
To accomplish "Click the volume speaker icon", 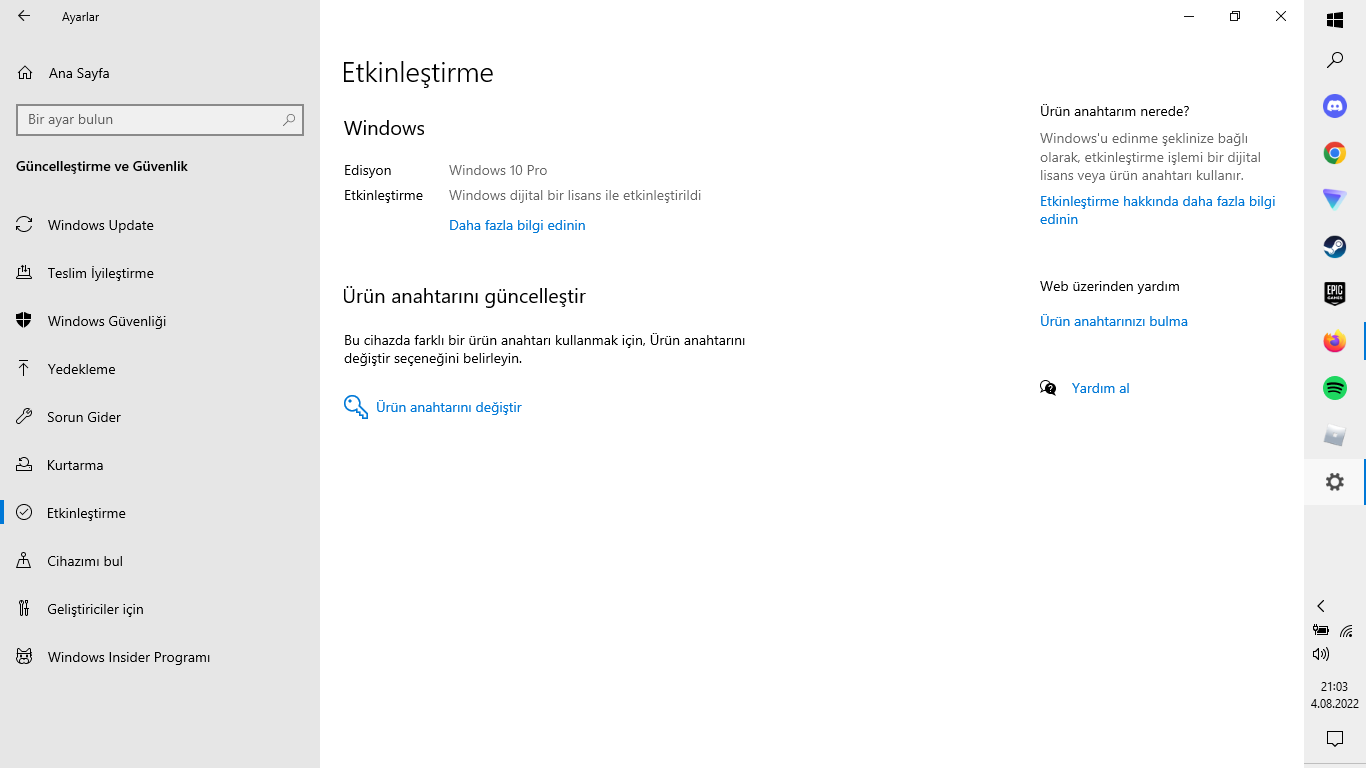I will [x=1321, y=654].
